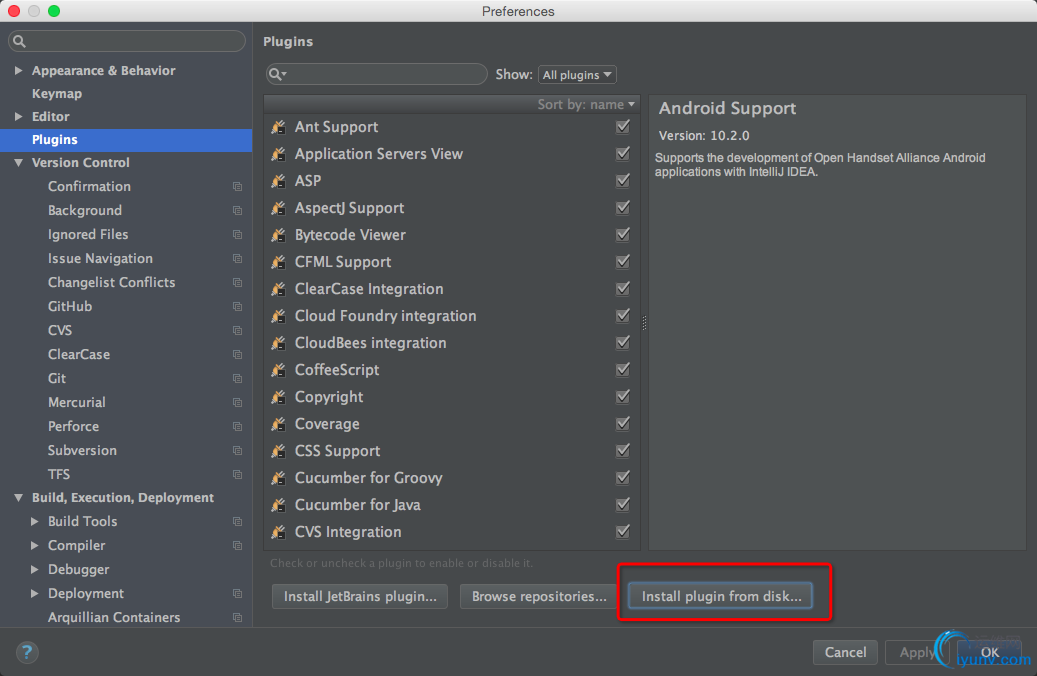Image resolution: width=1037 pixels, height=676 pixels.
Task: Click the AspectJ Support plugin icon
Action: (278, 208)
